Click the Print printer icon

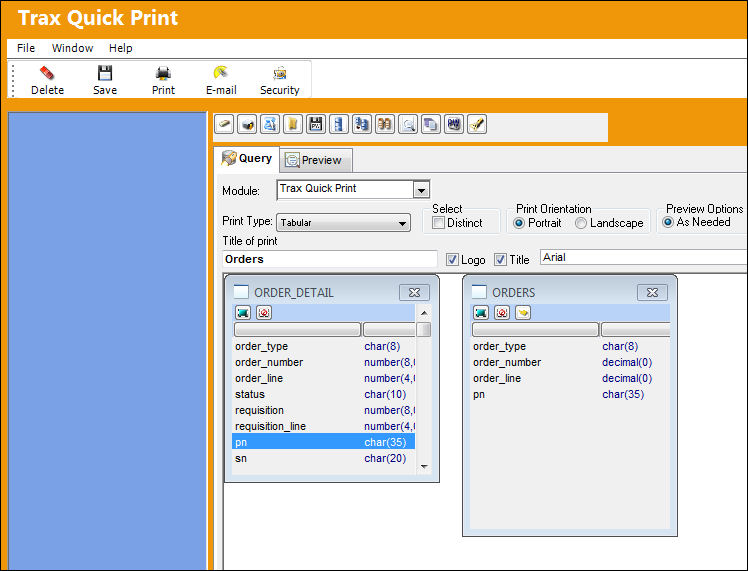(x=163, y=73)
